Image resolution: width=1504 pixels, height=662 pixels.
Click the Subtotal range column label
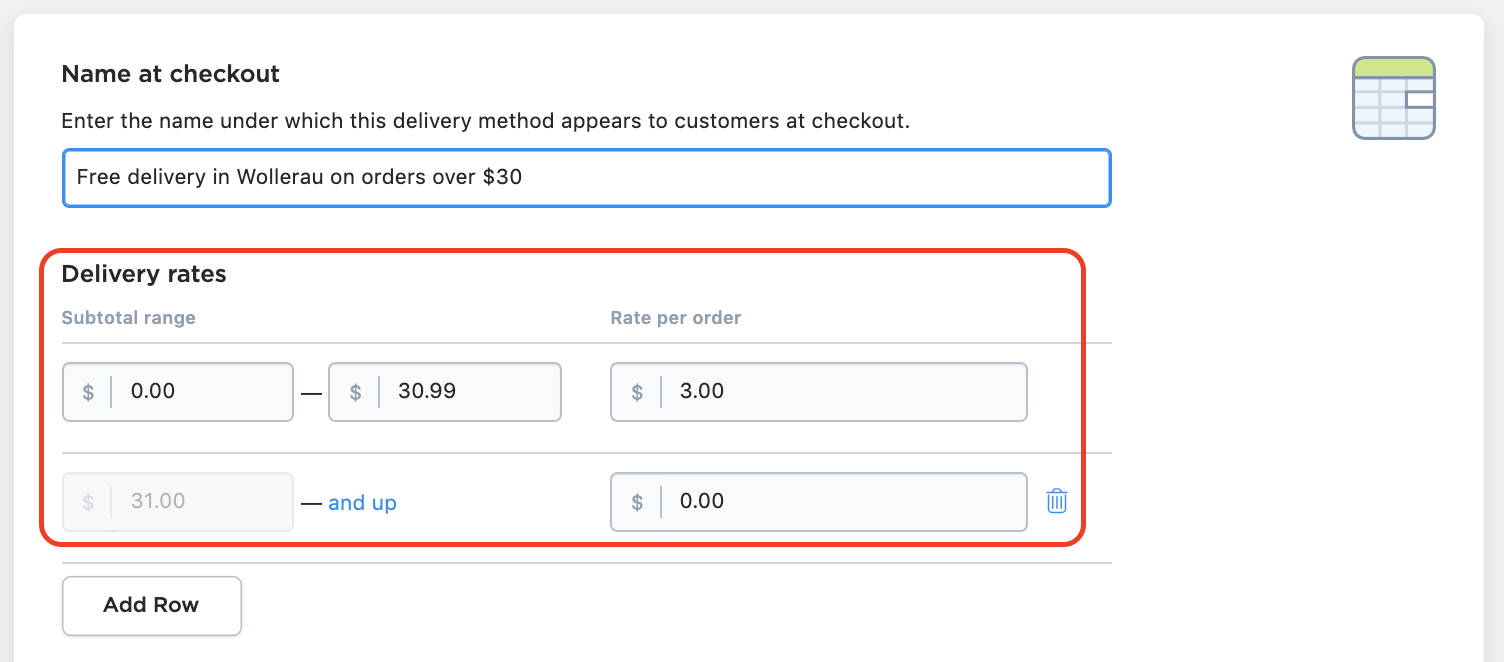(129, 318)
